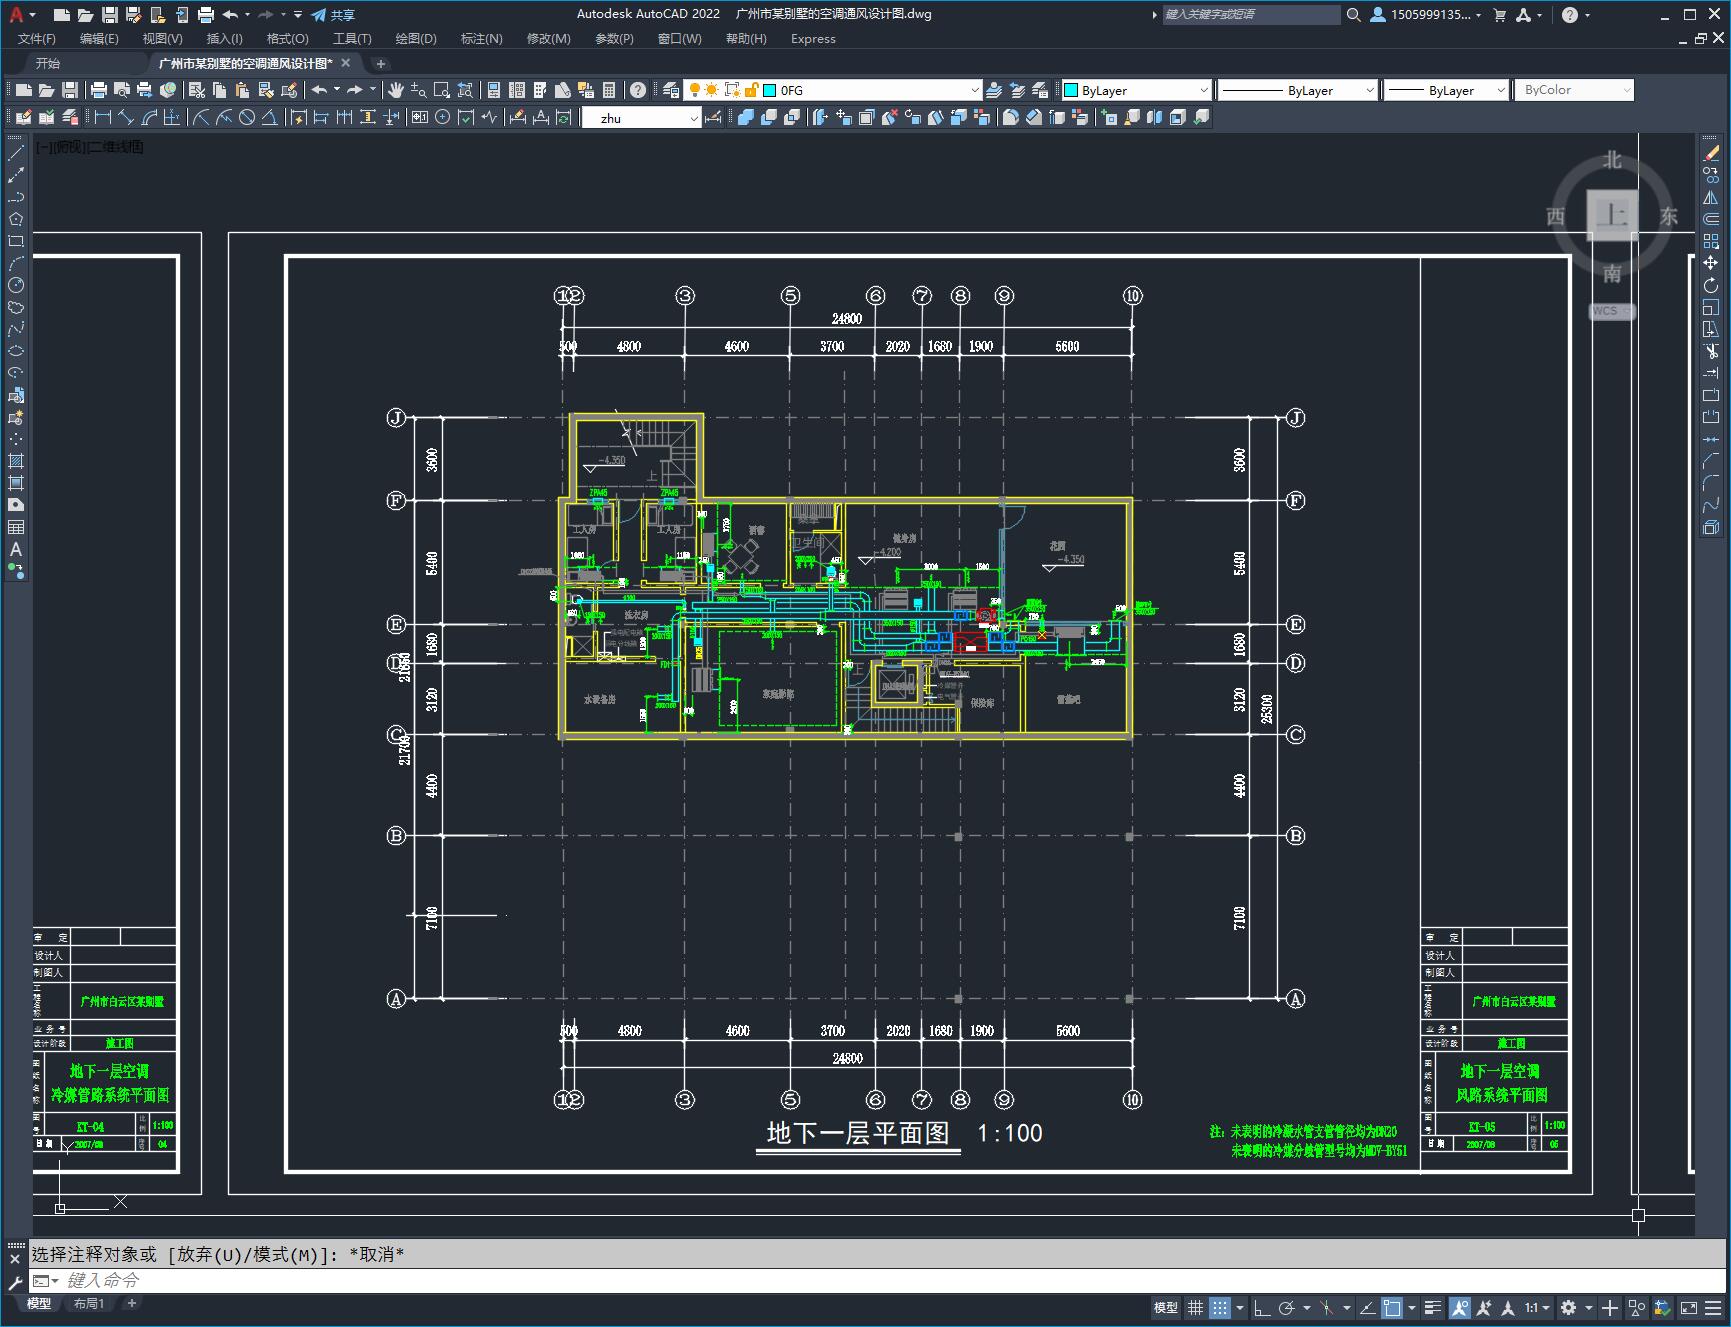Select the Circle tool in draw toolbar

(16, 285)
